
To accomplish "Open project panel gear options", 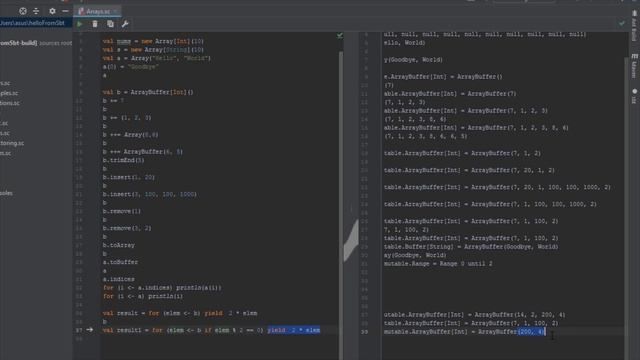I will tap(52, 11).
